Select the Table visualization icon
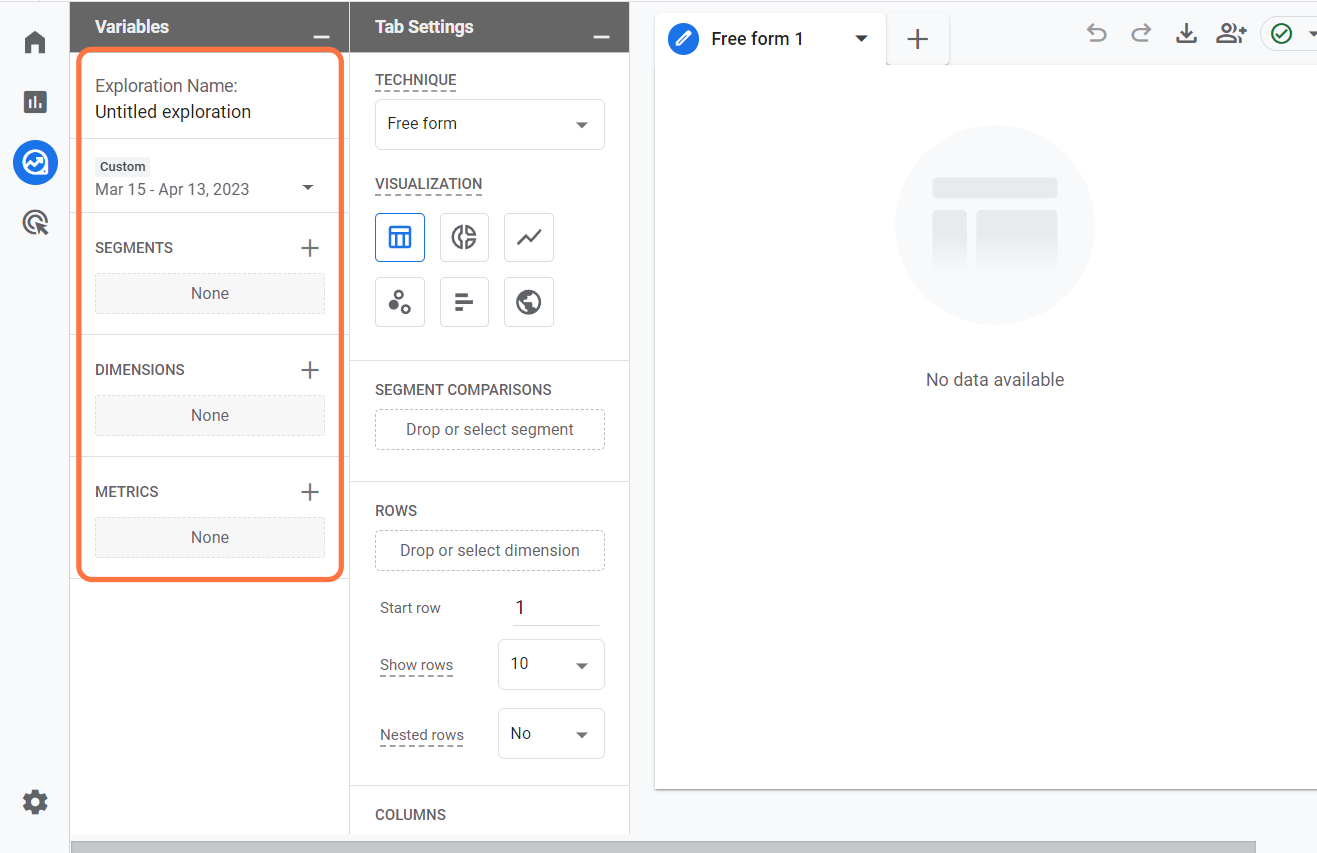Image resolution: width=1317 pixels, height=853 pixels. coord(400,237)
